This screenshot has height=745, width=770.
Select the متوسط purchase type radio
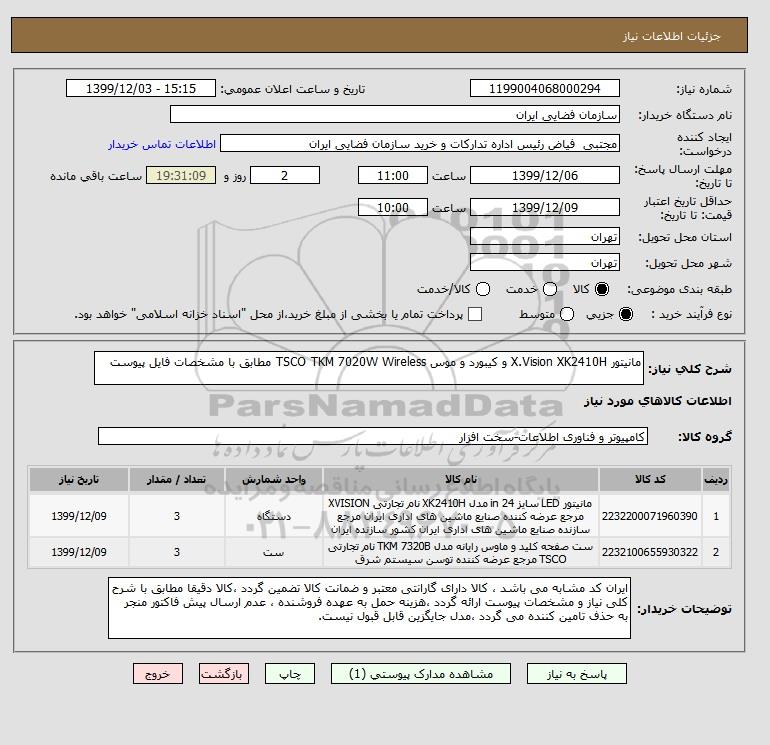coord(567,314)
